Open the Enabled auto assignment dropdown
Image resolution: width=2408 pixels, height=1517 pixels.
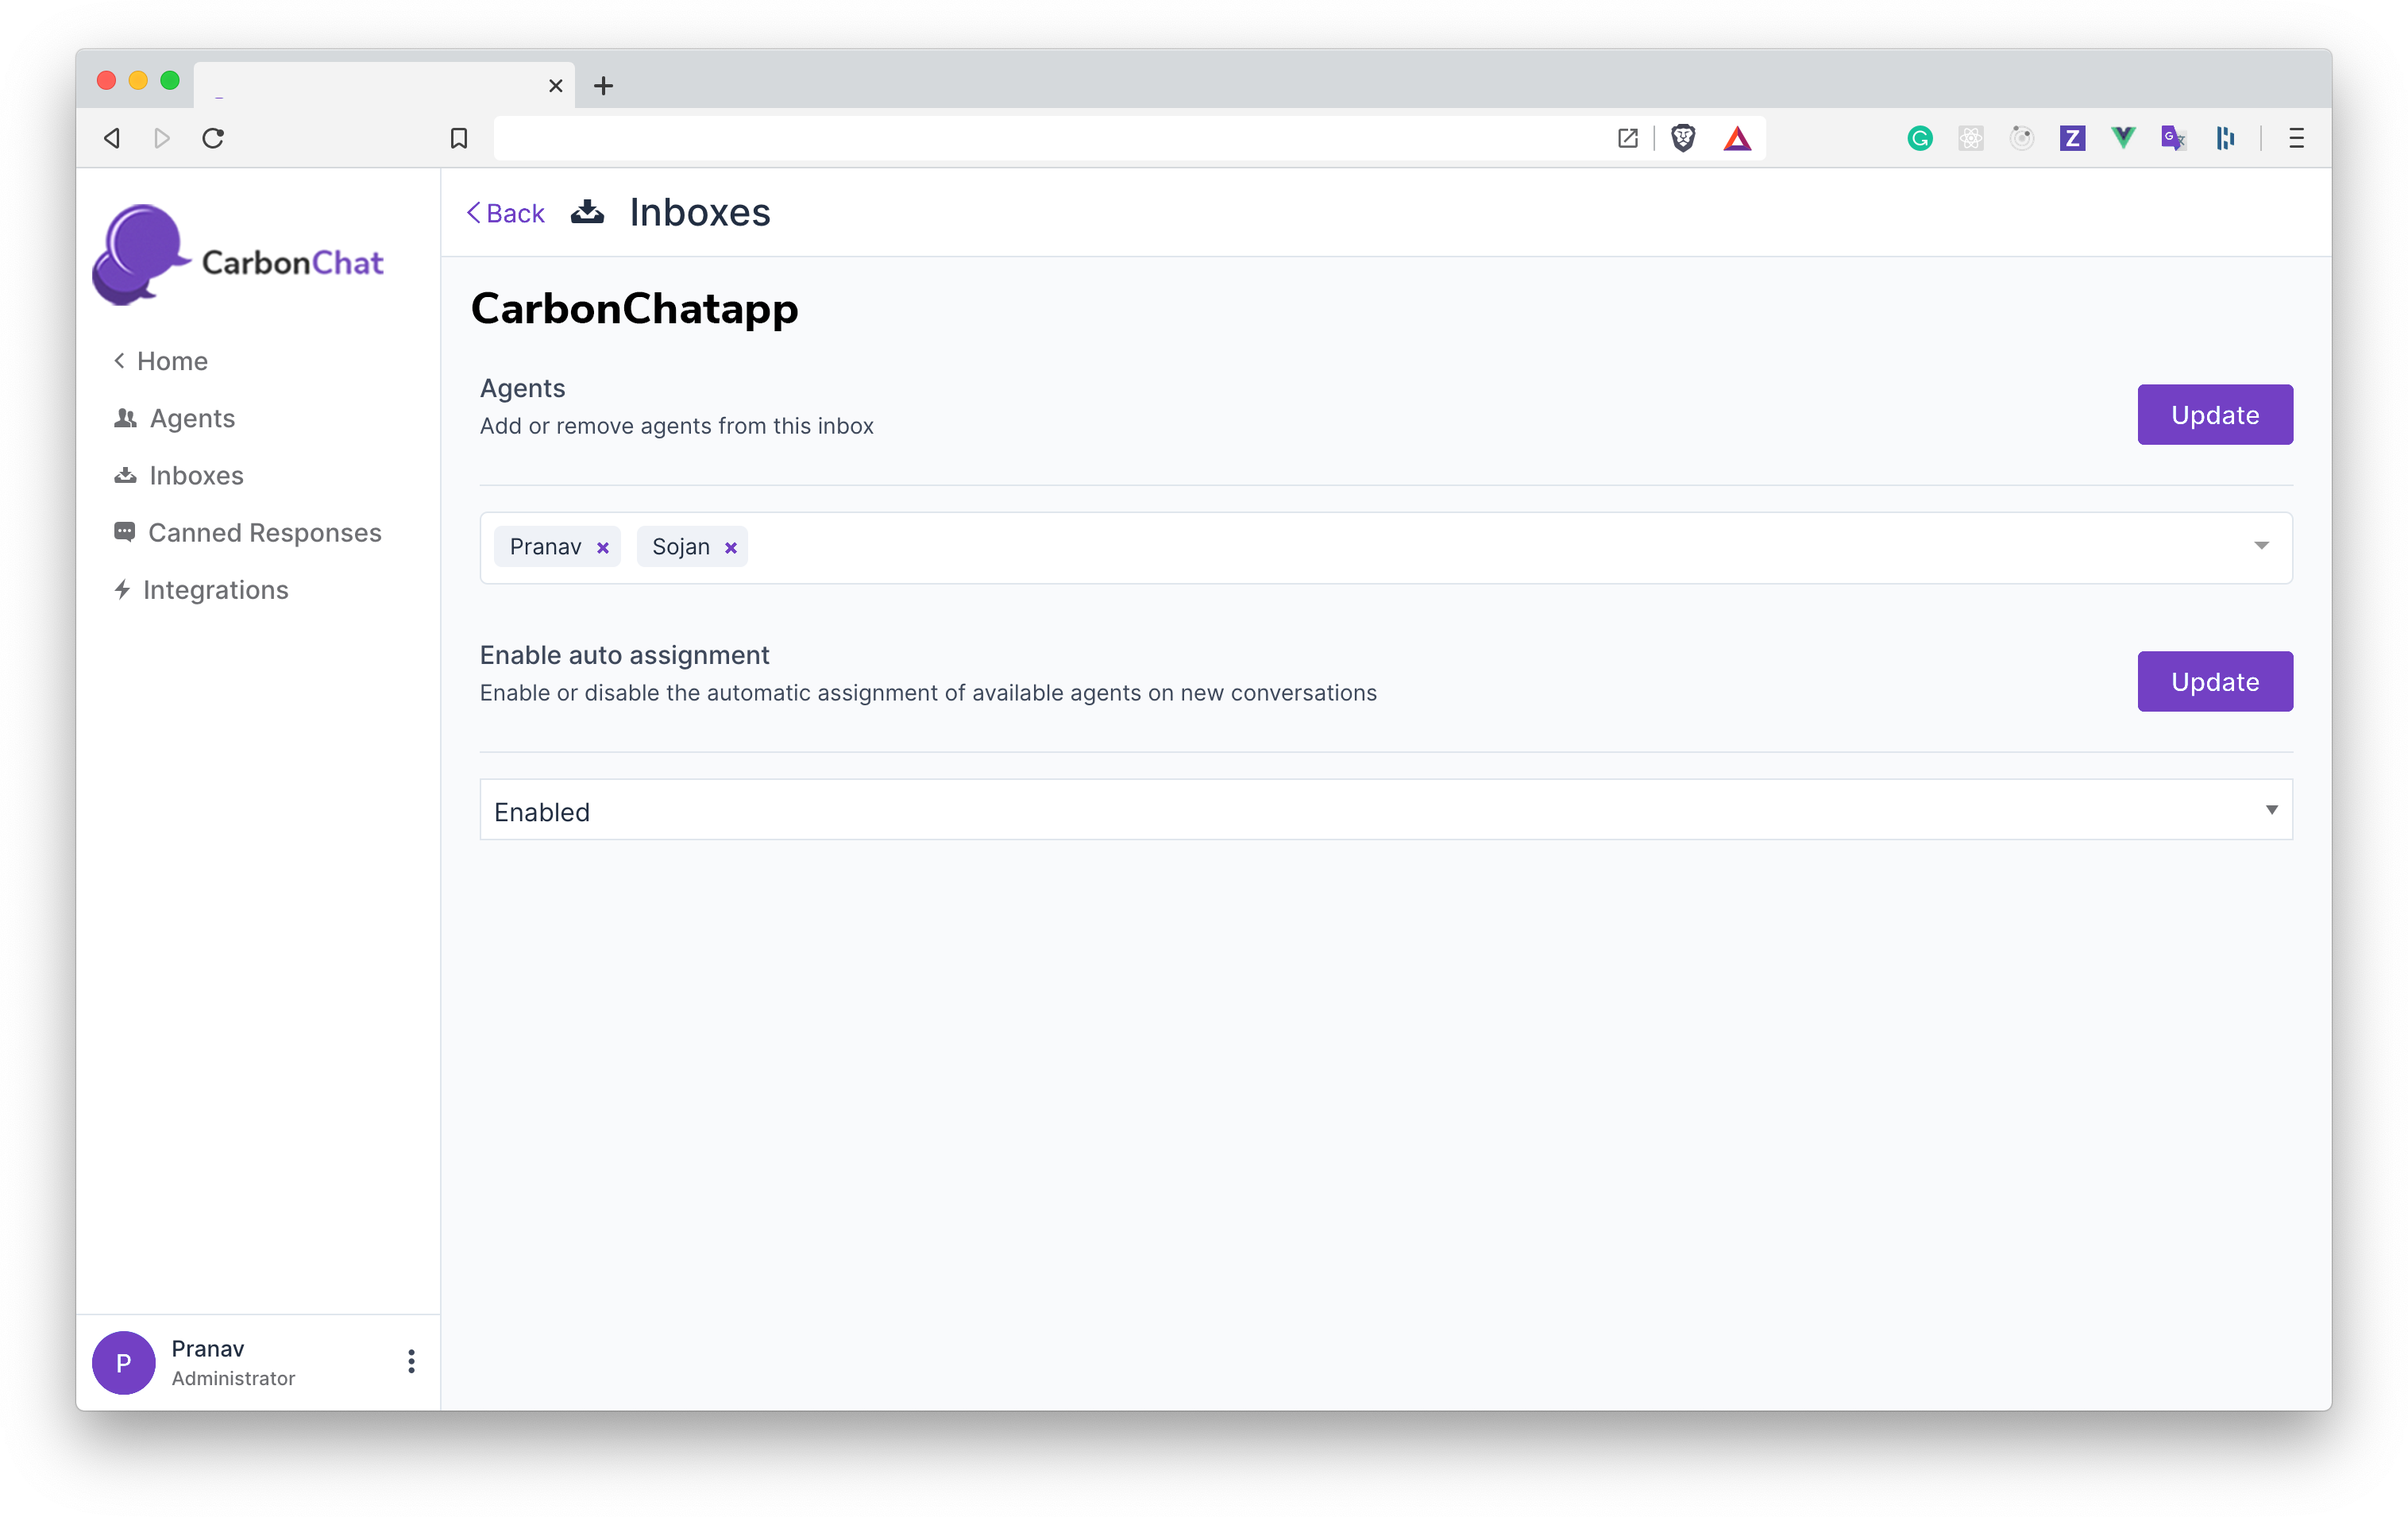1385,810
